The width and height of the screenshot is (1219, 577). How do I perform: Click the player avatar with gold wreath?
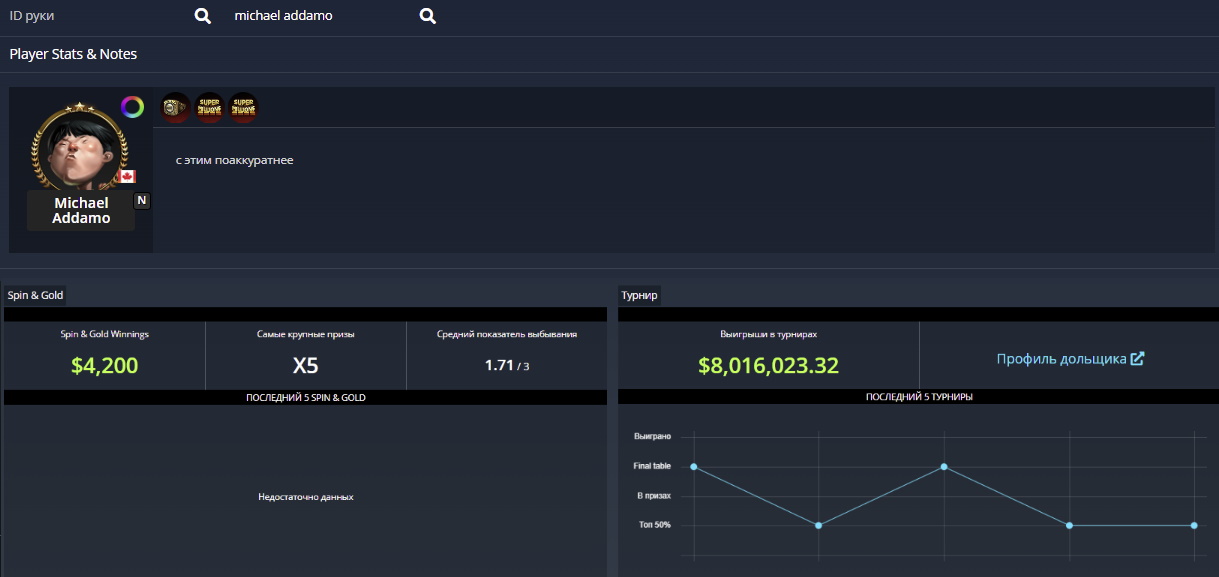click(x=81, y=148)
